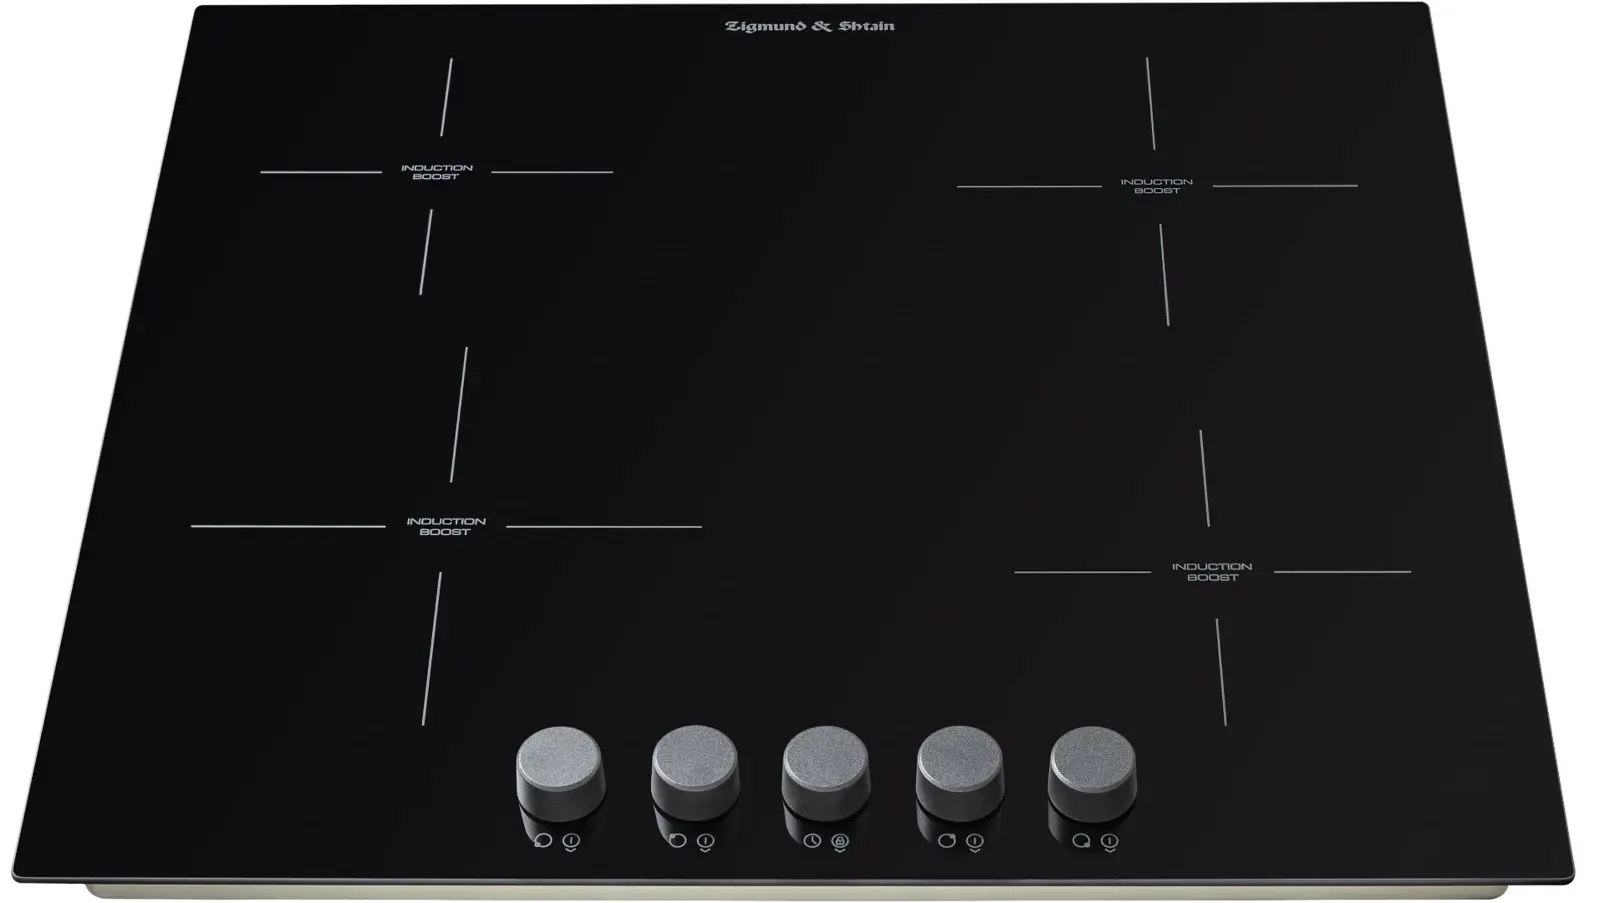Tap the rear-right zone indicator icon

pos(946,841)
